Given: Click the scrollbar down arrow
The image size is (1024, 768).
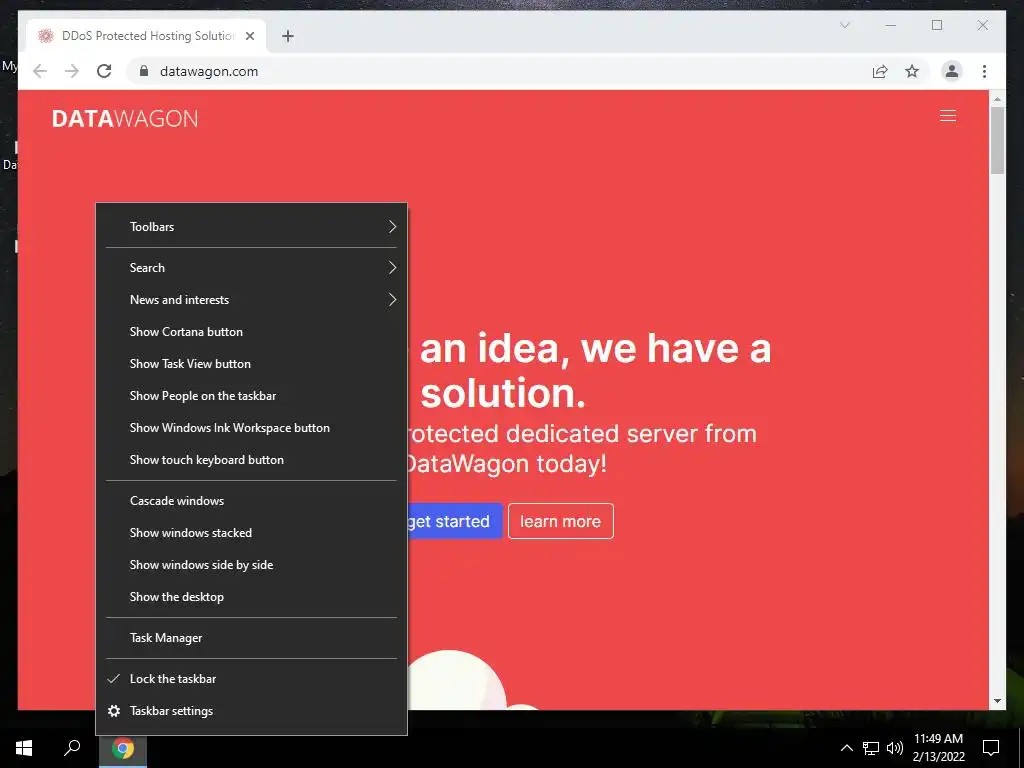Looking at the screenshot, I should pos(997,701).
